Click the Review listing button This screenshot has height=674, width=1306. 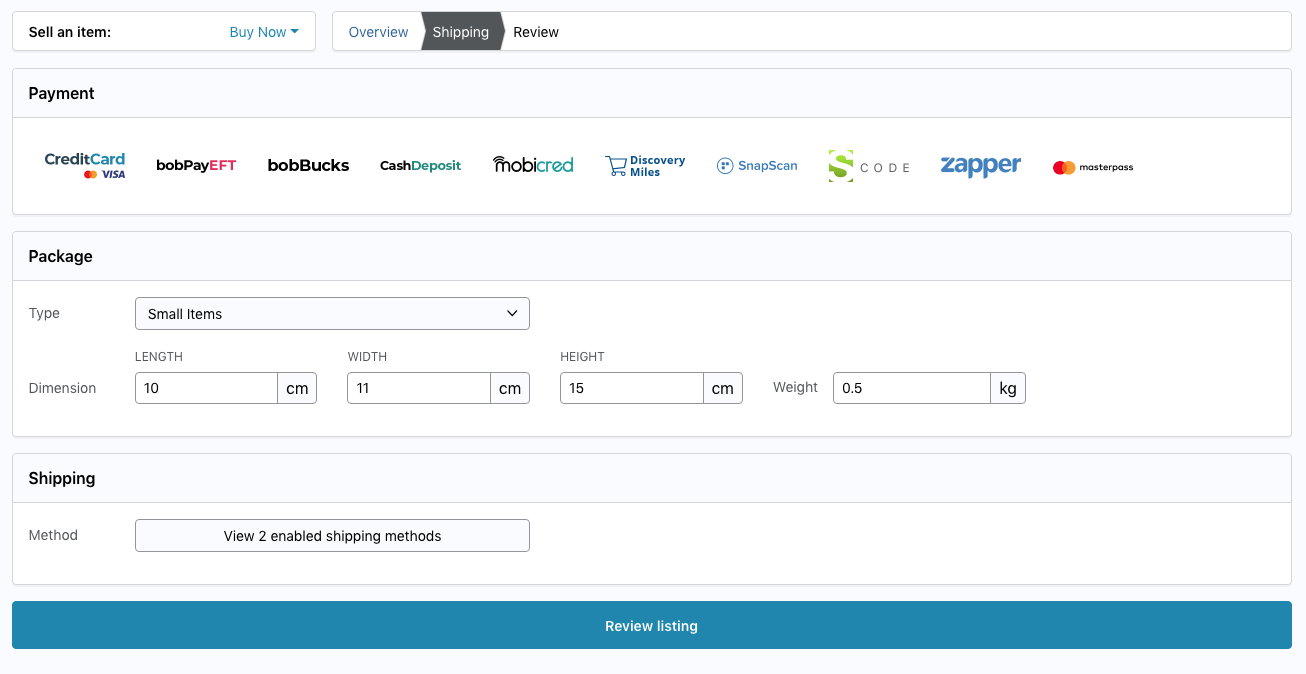pyautogui.click(x=651, y=625)
